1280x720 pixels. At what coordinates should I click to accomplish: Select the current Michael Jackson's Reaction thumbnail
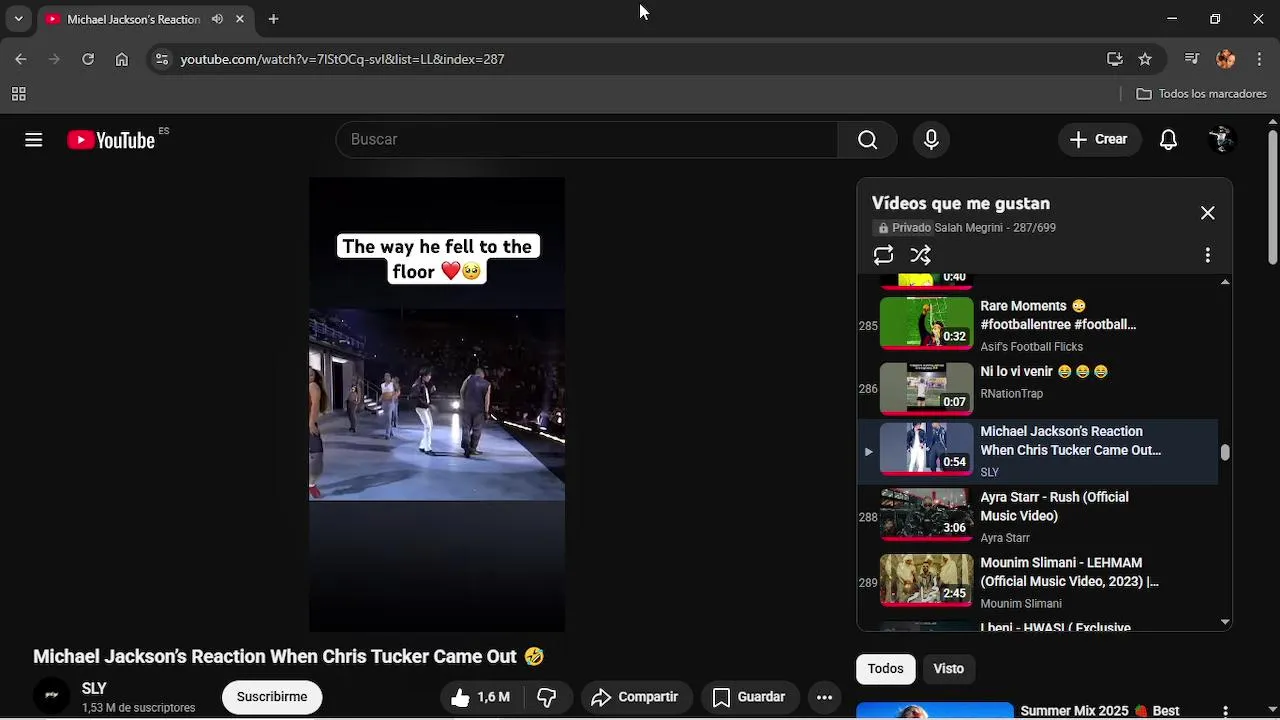(926, 448)
